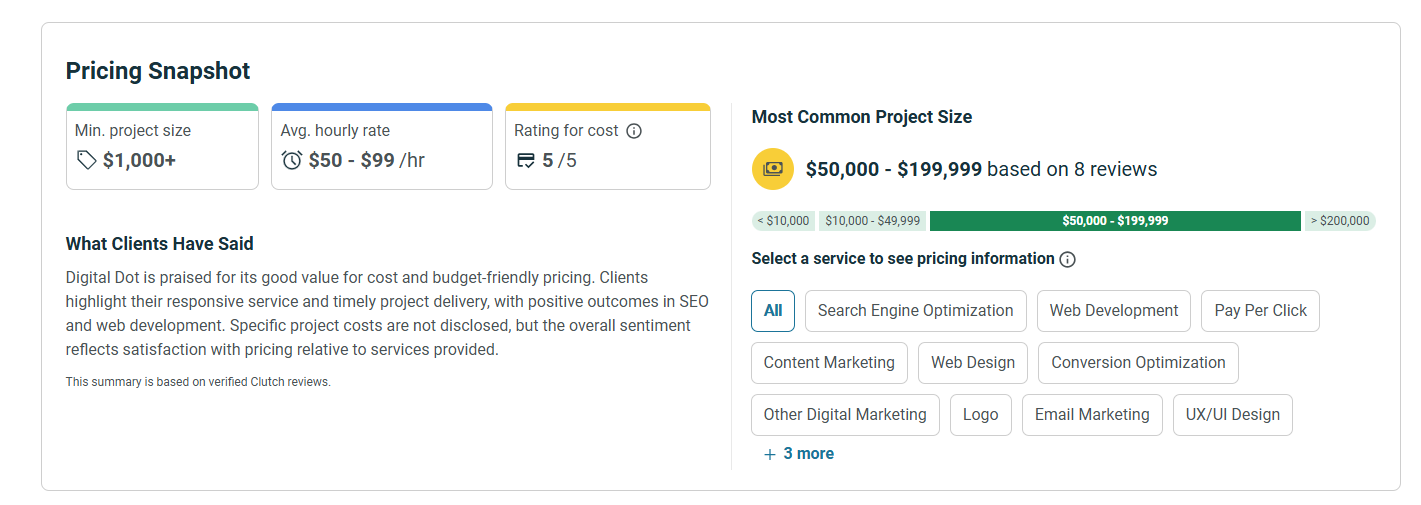Select the UX/UI Design service chip

(x=1232, y=415)
